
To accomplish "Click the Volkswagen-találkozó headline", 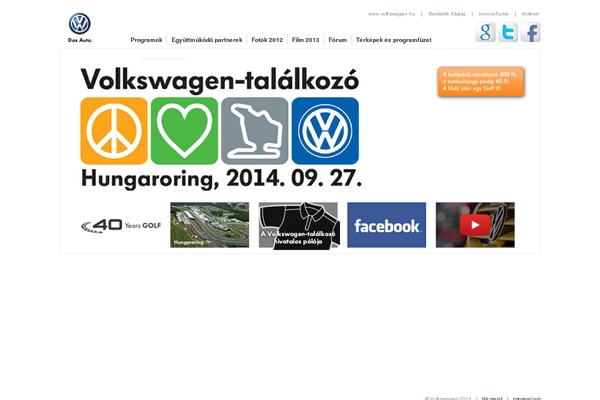I will pyautogui.click(x=220, y=80).
